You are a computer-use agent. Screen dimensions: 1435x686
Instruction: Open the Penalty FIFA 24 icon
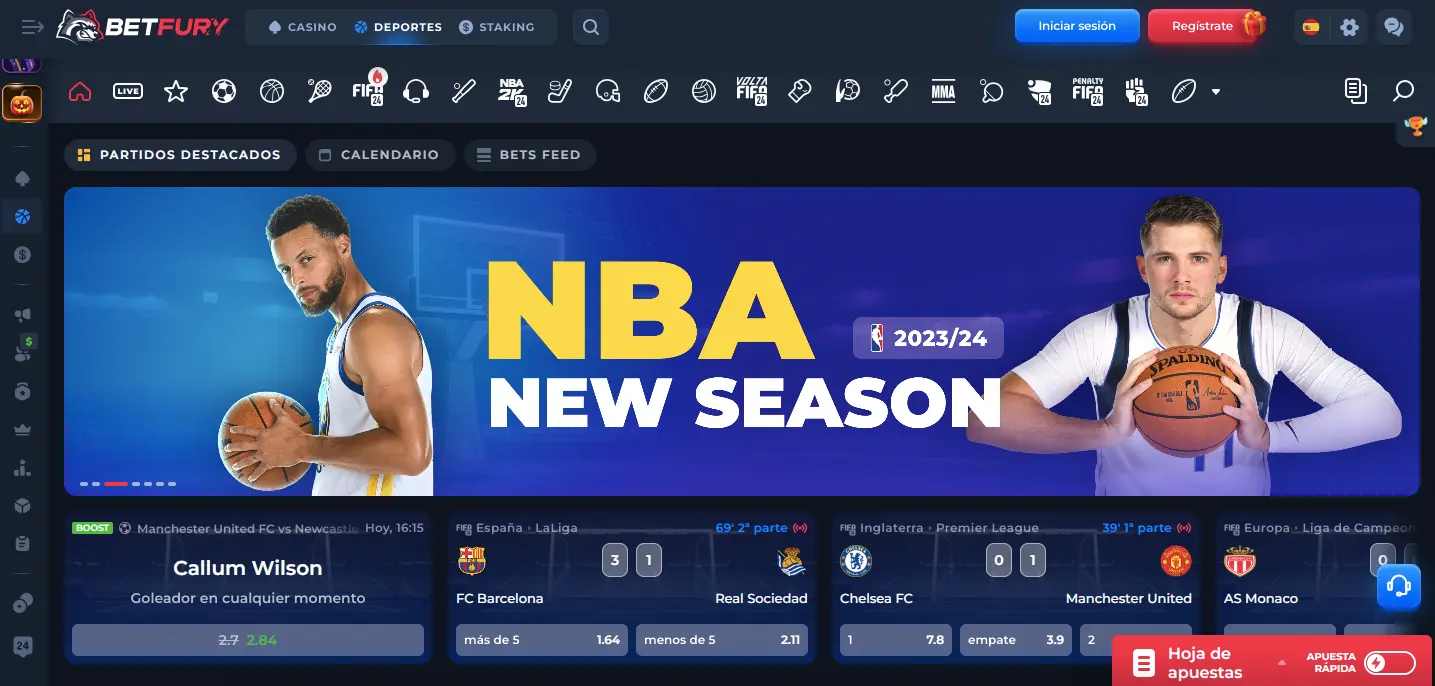point(1088,92)
